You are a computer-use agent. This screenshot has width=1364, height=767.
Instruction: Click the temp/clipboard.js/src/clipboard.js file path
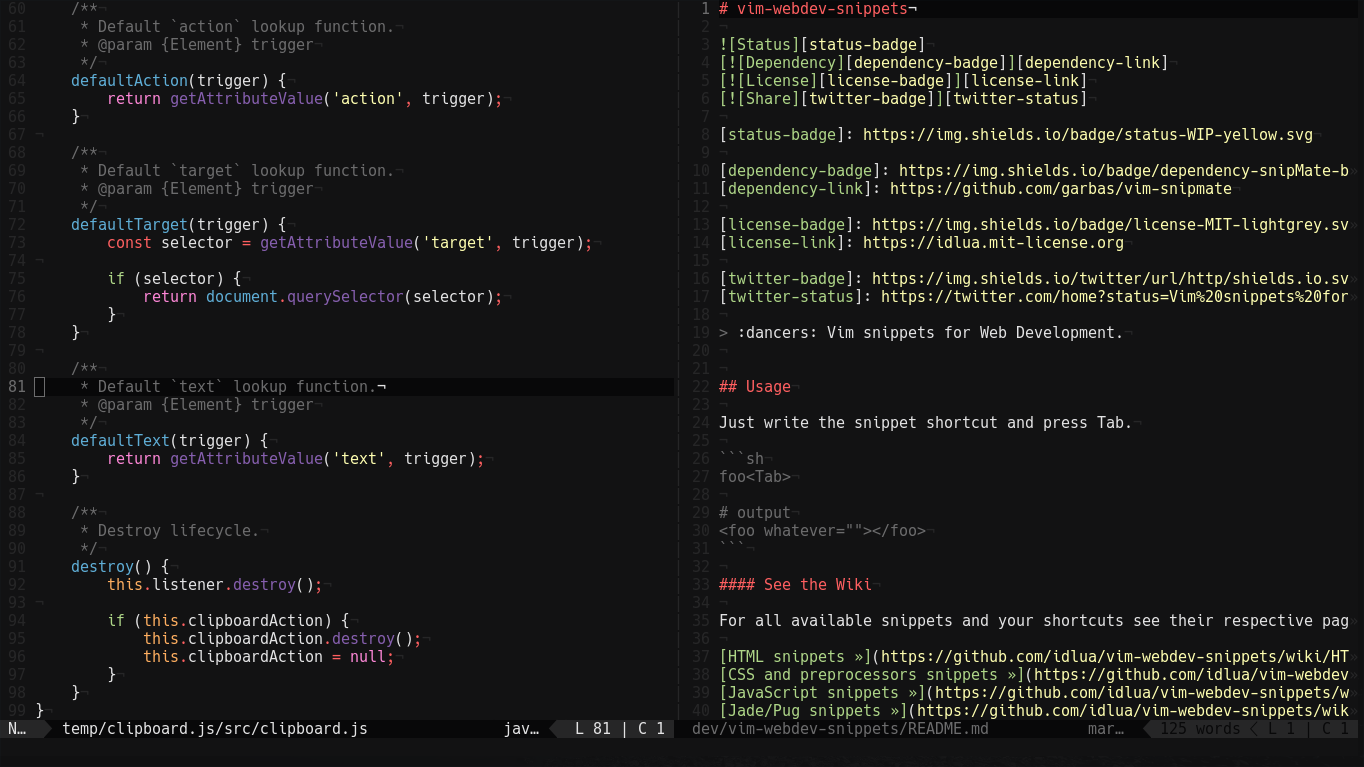click(215, 728)
